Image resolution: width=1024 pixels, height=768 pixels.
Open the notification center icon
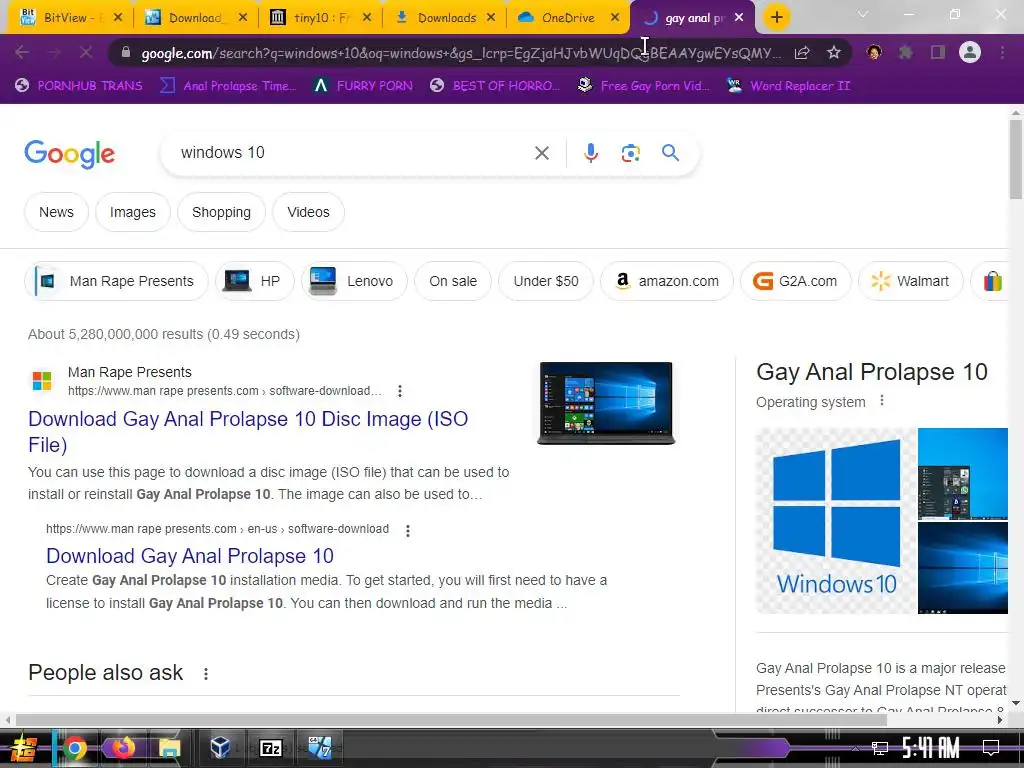[x=991, y=748]
